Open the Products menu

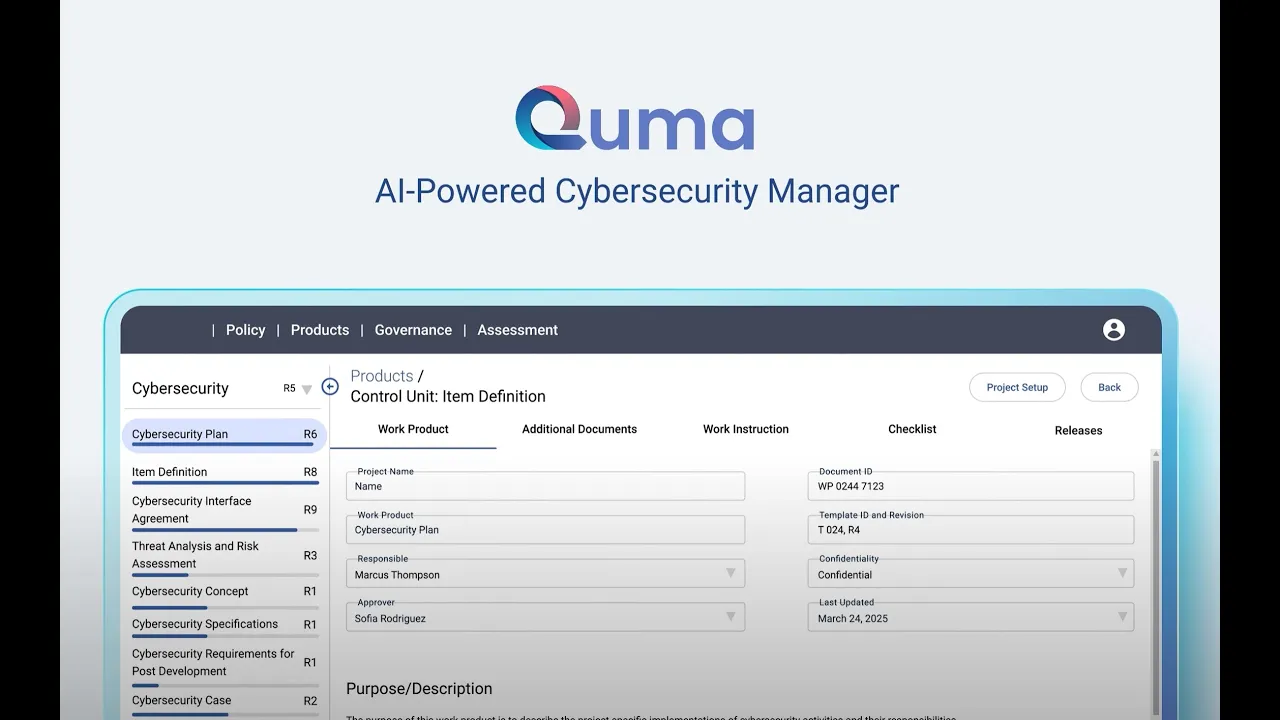tap(320, 330)
